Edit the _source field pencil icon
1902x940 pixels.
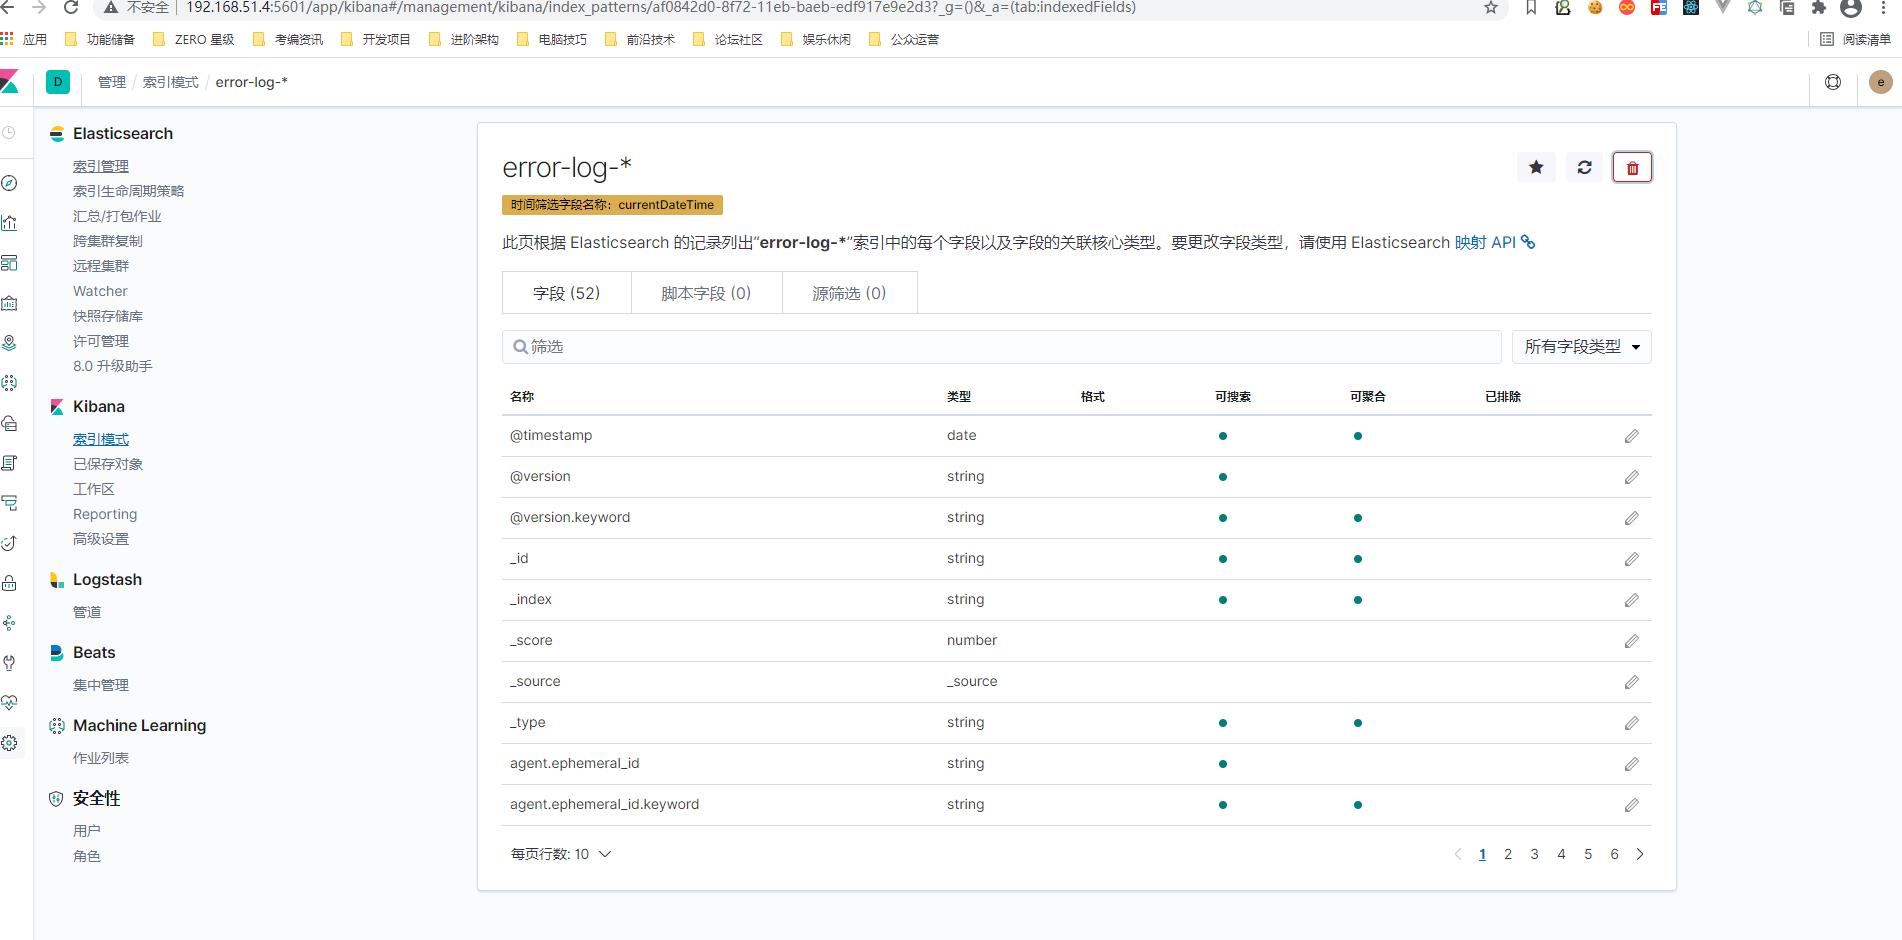[x=1631, y=682]
